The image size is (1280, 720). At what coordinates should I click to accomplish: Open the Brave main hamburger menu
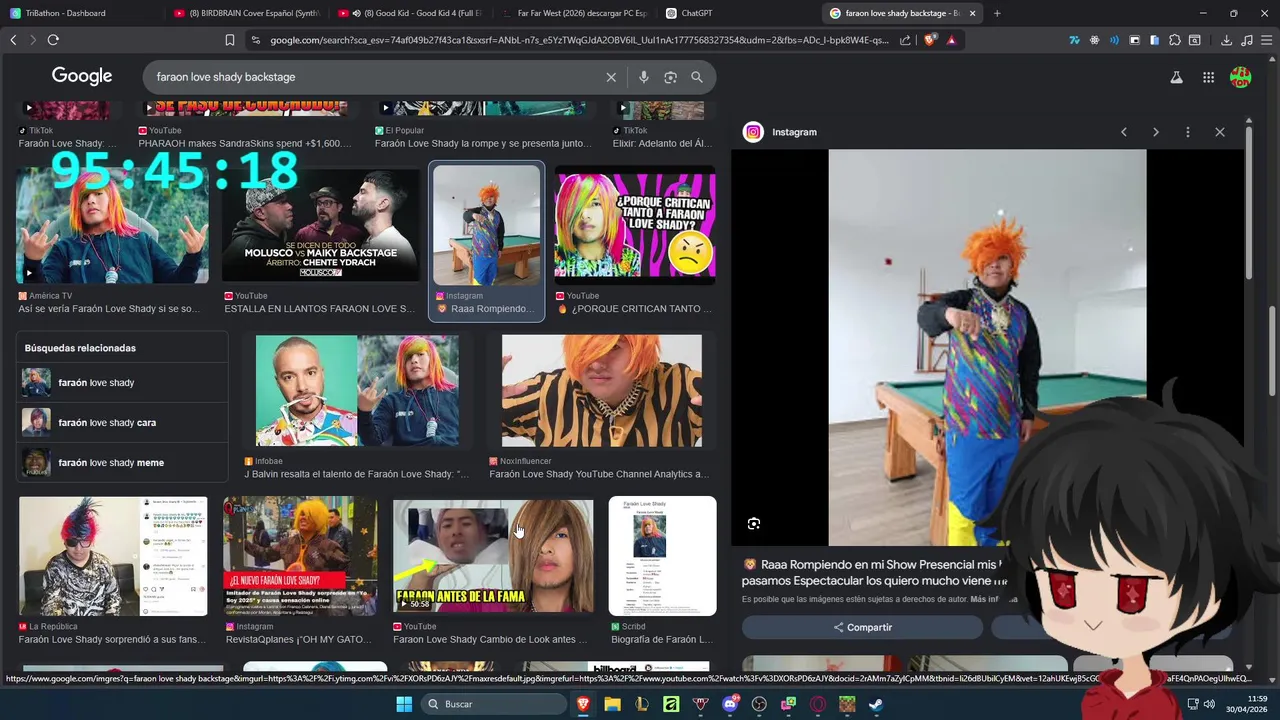[1266, 40]
